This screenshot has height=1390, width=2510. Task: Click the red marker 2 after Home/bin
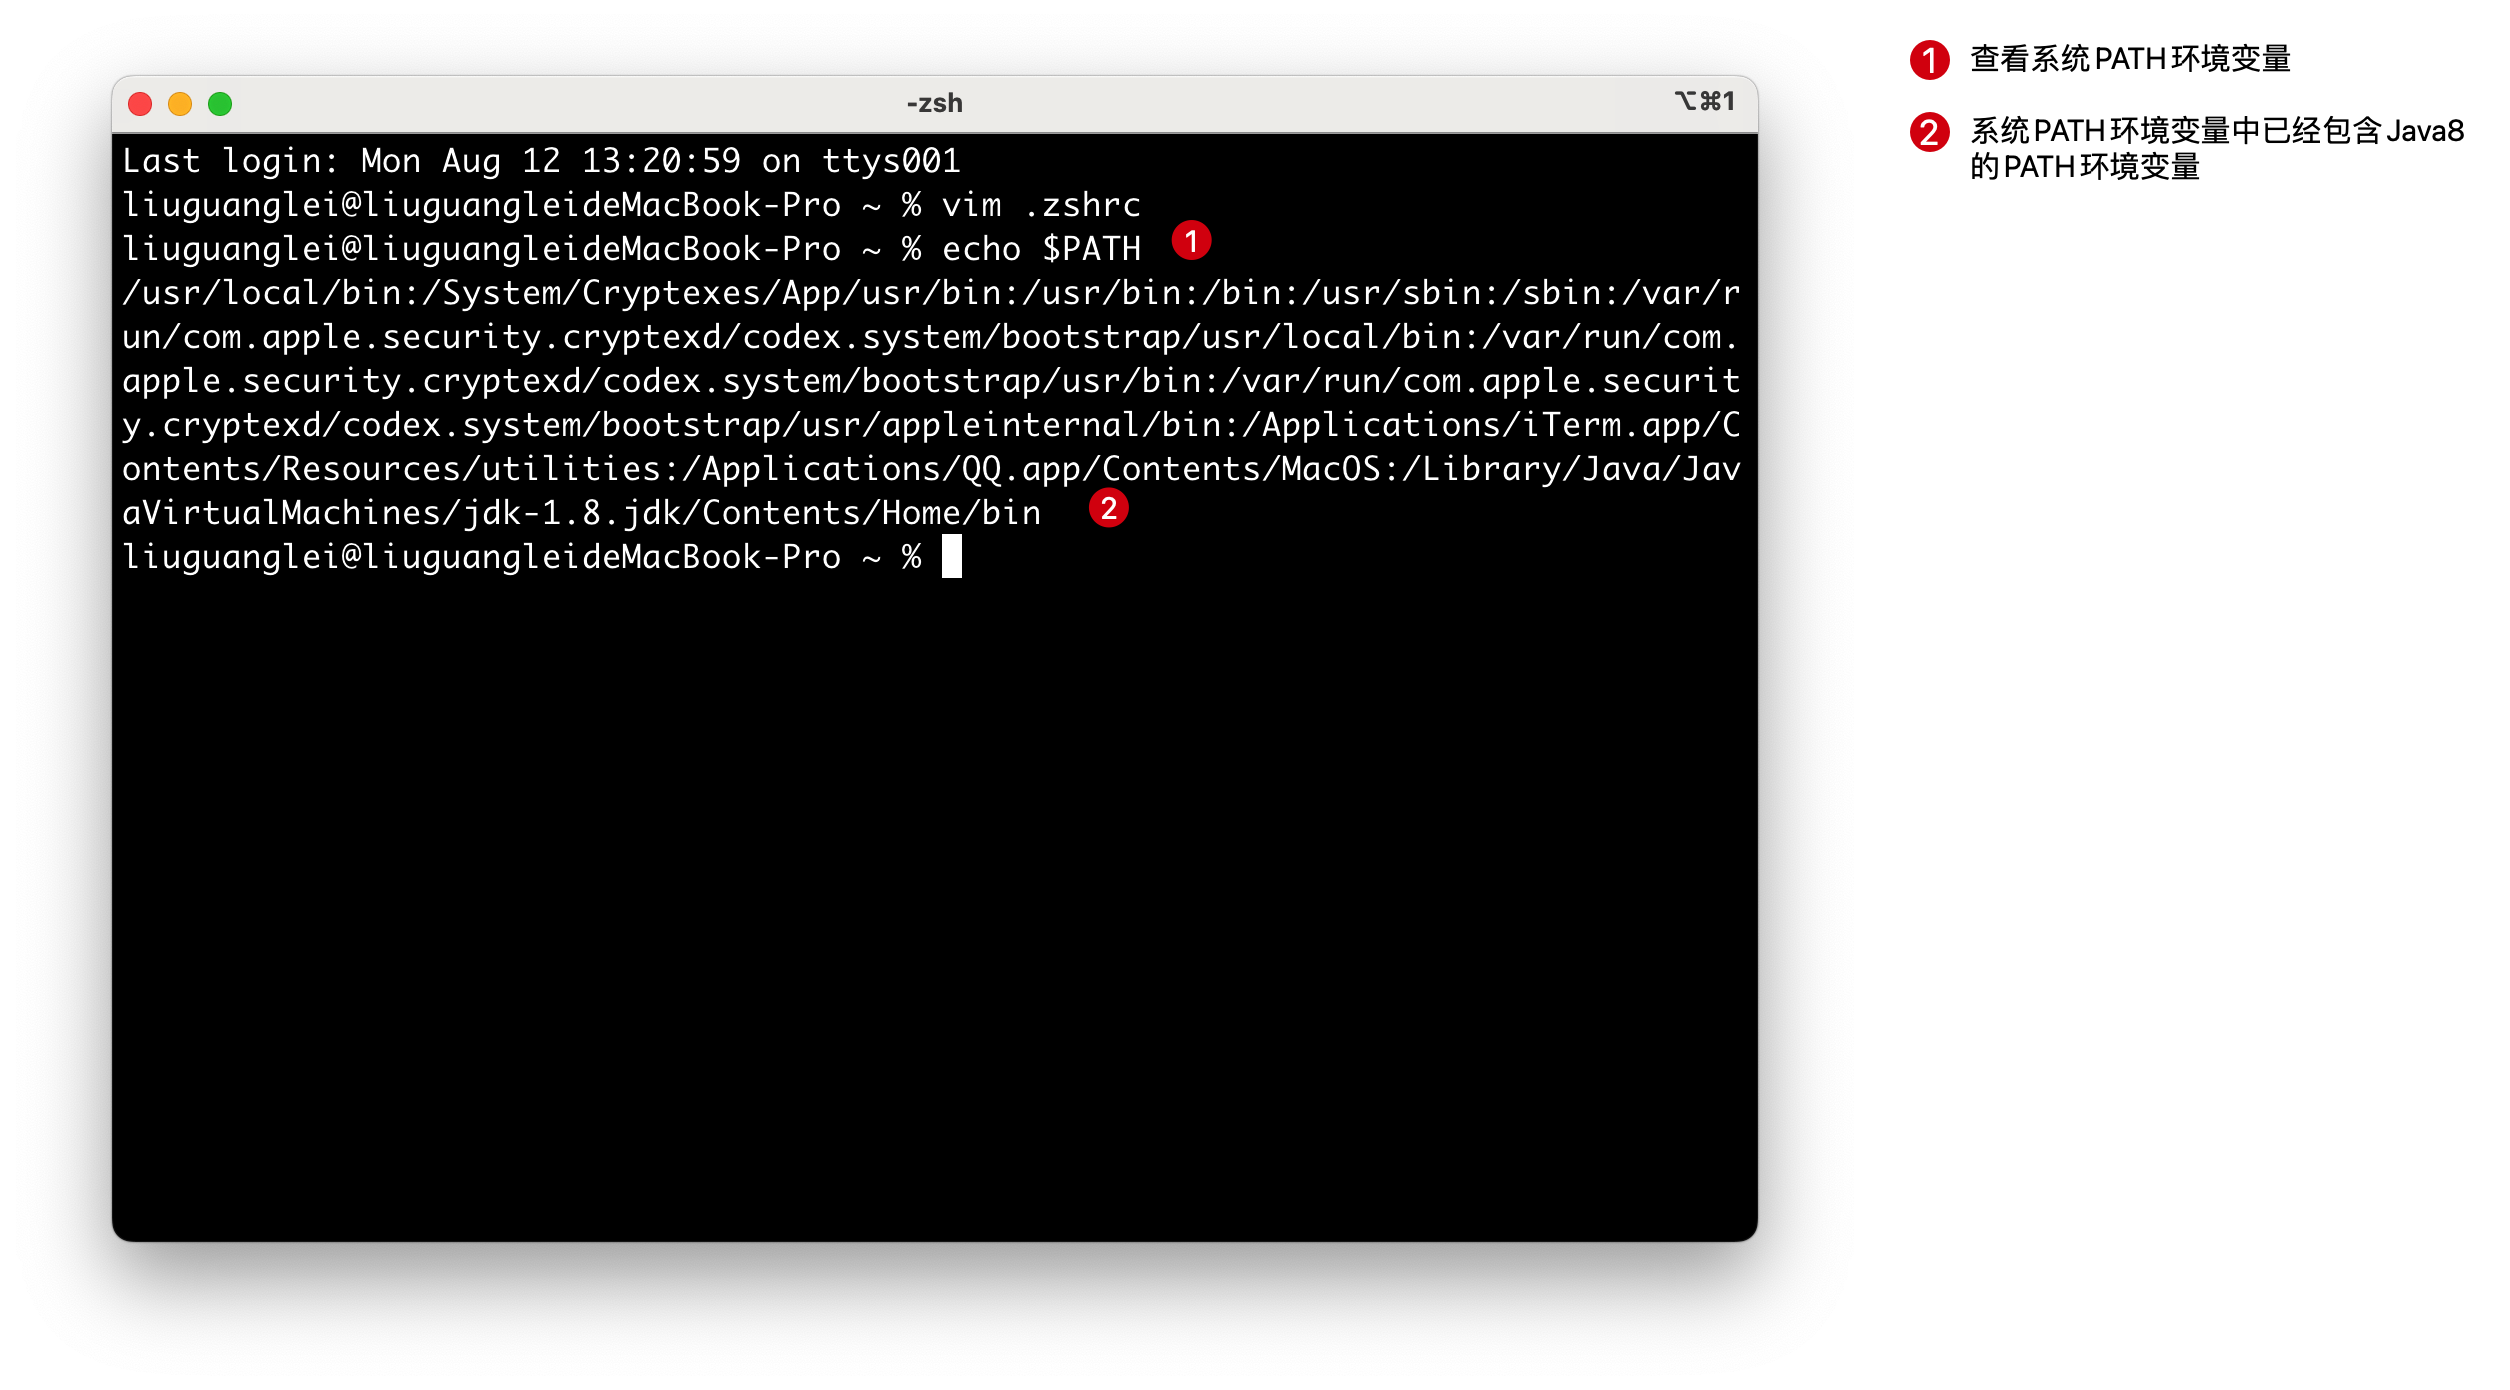(1108, 508)
